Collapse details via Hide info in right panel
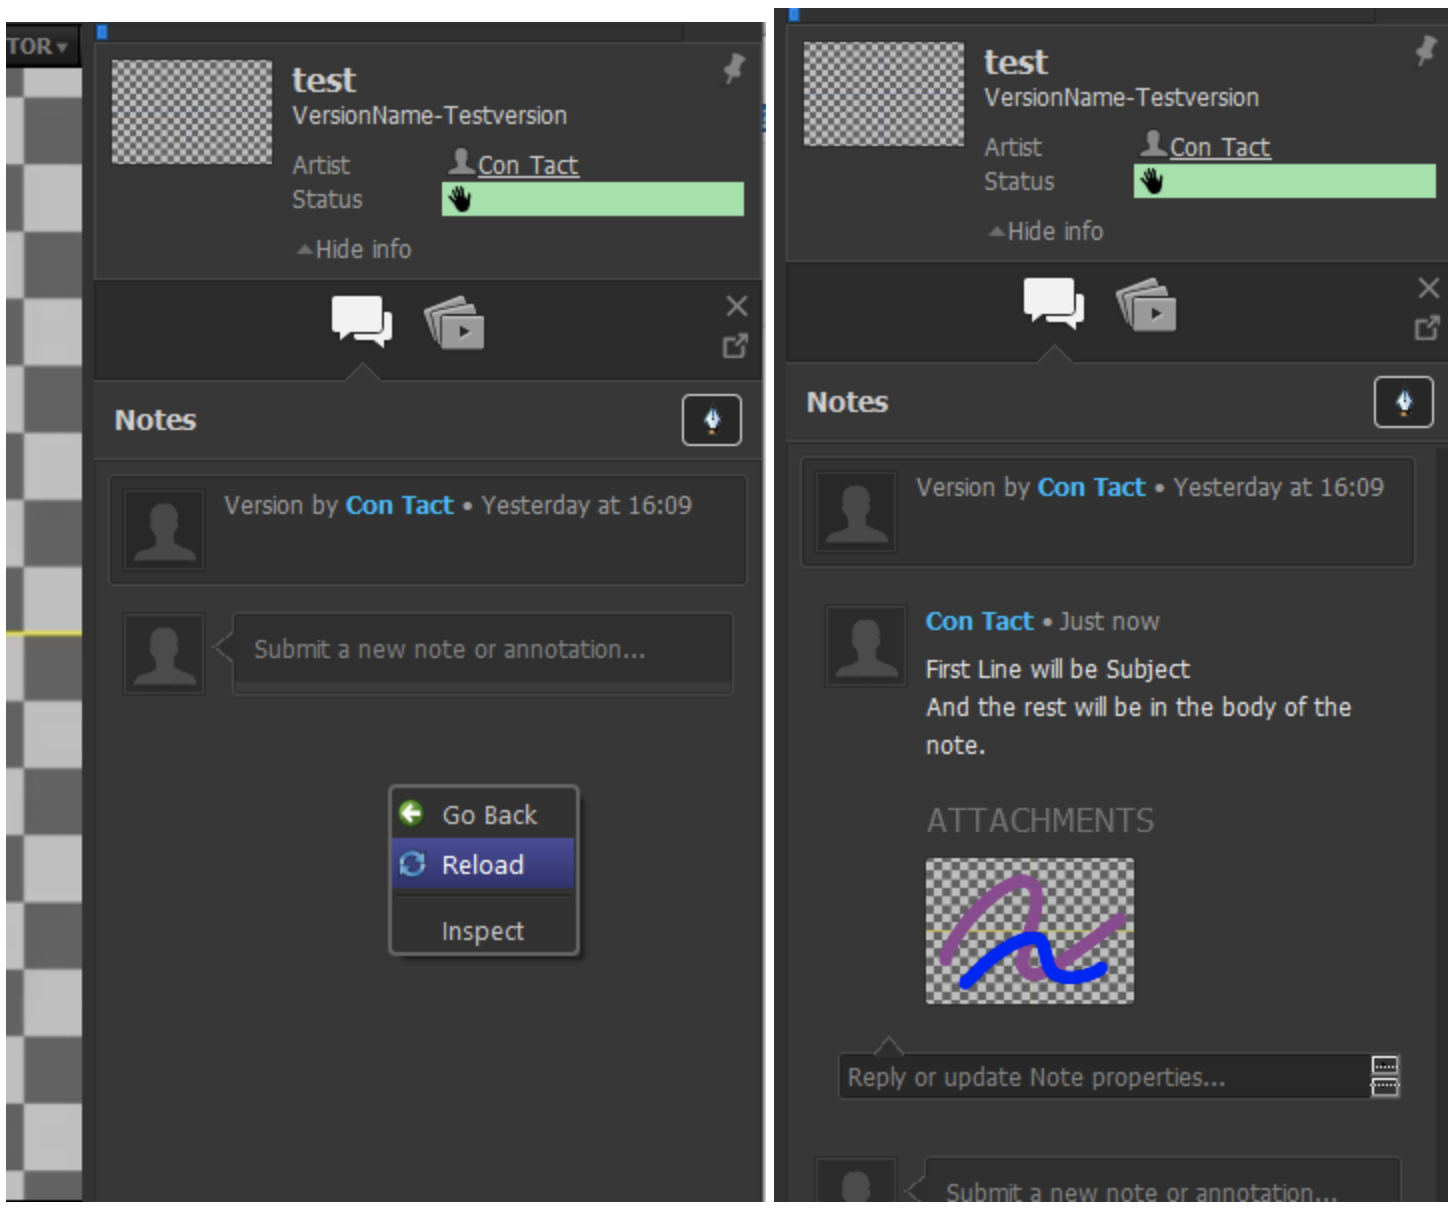The height and width of the screenshot is (1208, 1452). (x=1046, y=231)
